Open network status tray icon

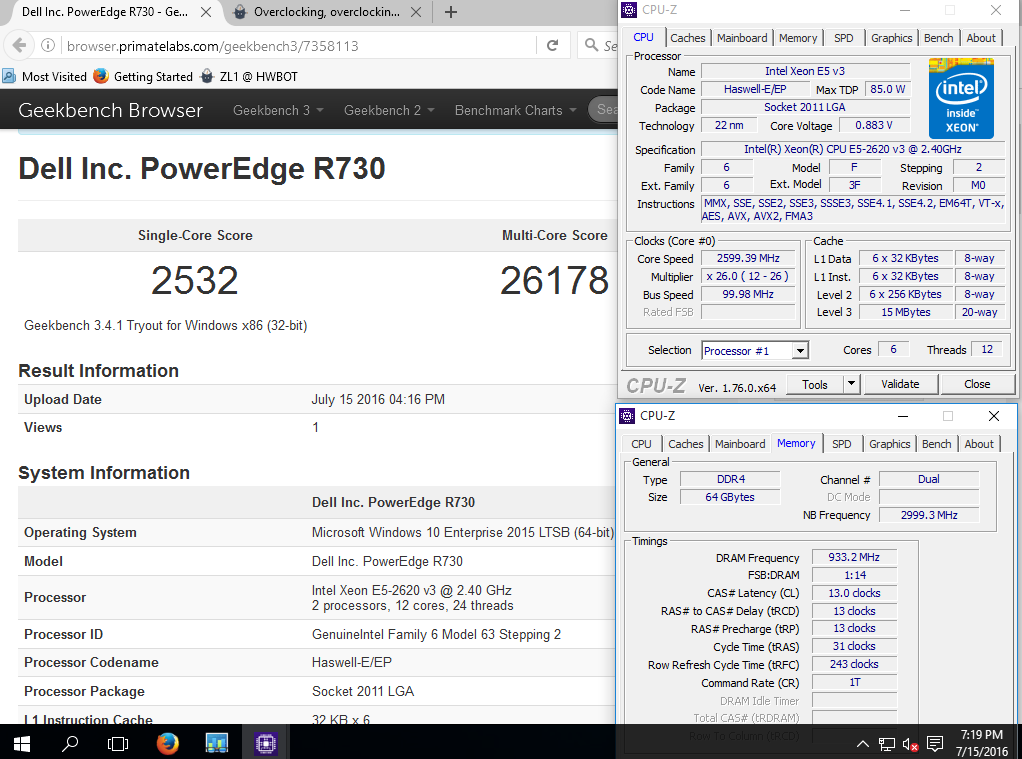click(x=886, y=744)
